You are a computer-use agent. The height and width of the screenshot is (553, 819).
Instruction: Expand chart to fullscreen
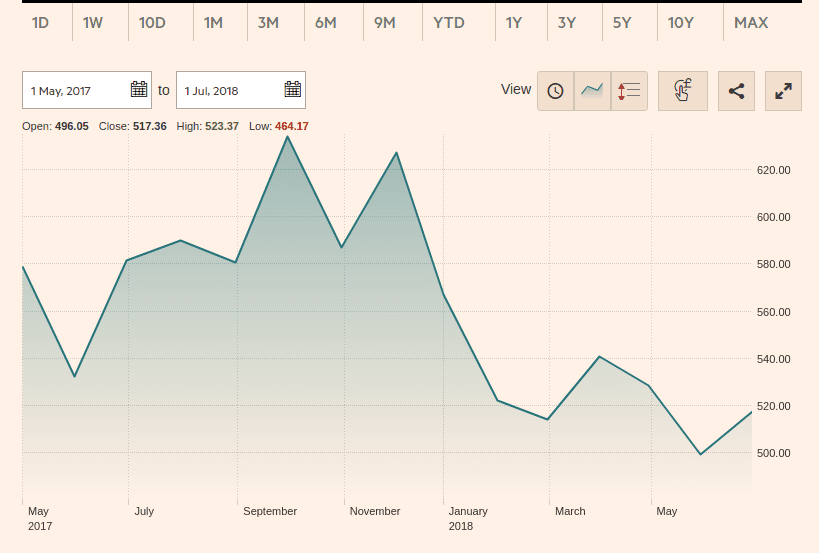pos(783,91)
